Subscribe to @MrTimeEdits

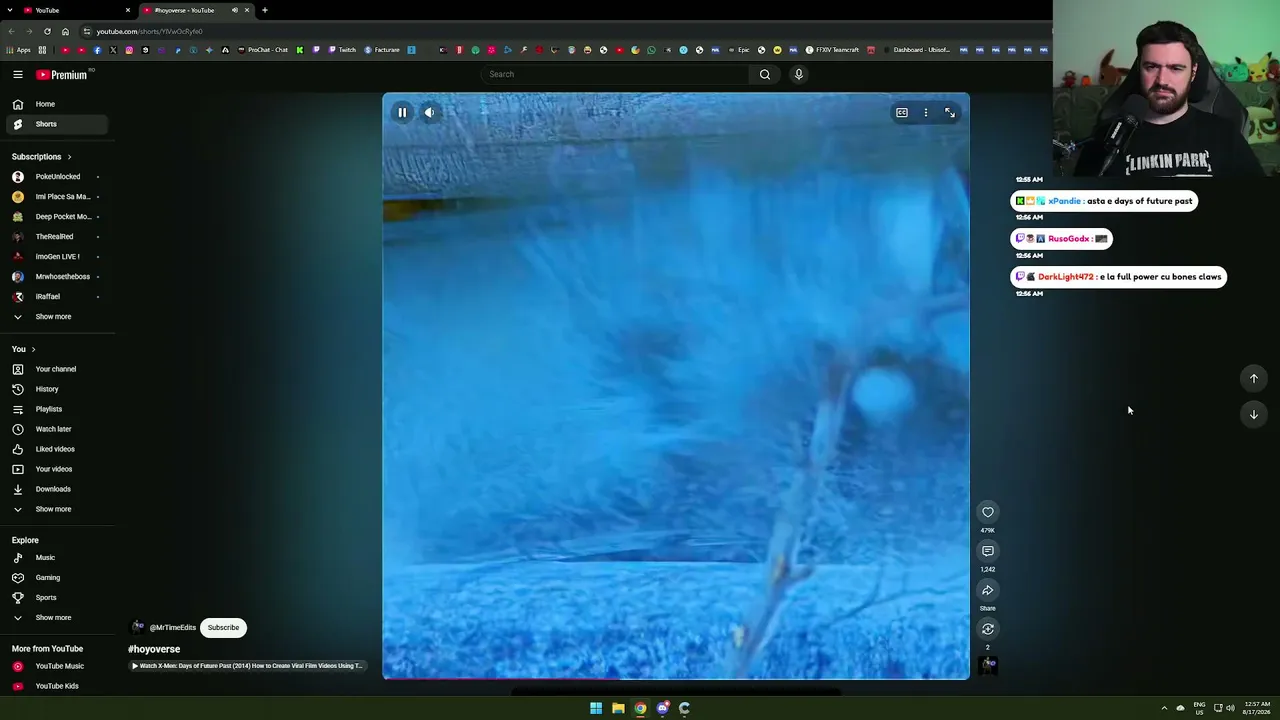pyautogui.click(x=223, y=628)
